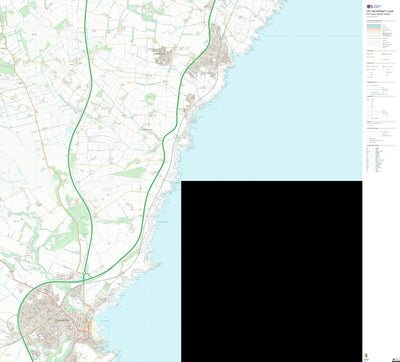Screen dimensions: 400x362
Task: Click the small inland village west of the coastal town
Action: (163, 56)
